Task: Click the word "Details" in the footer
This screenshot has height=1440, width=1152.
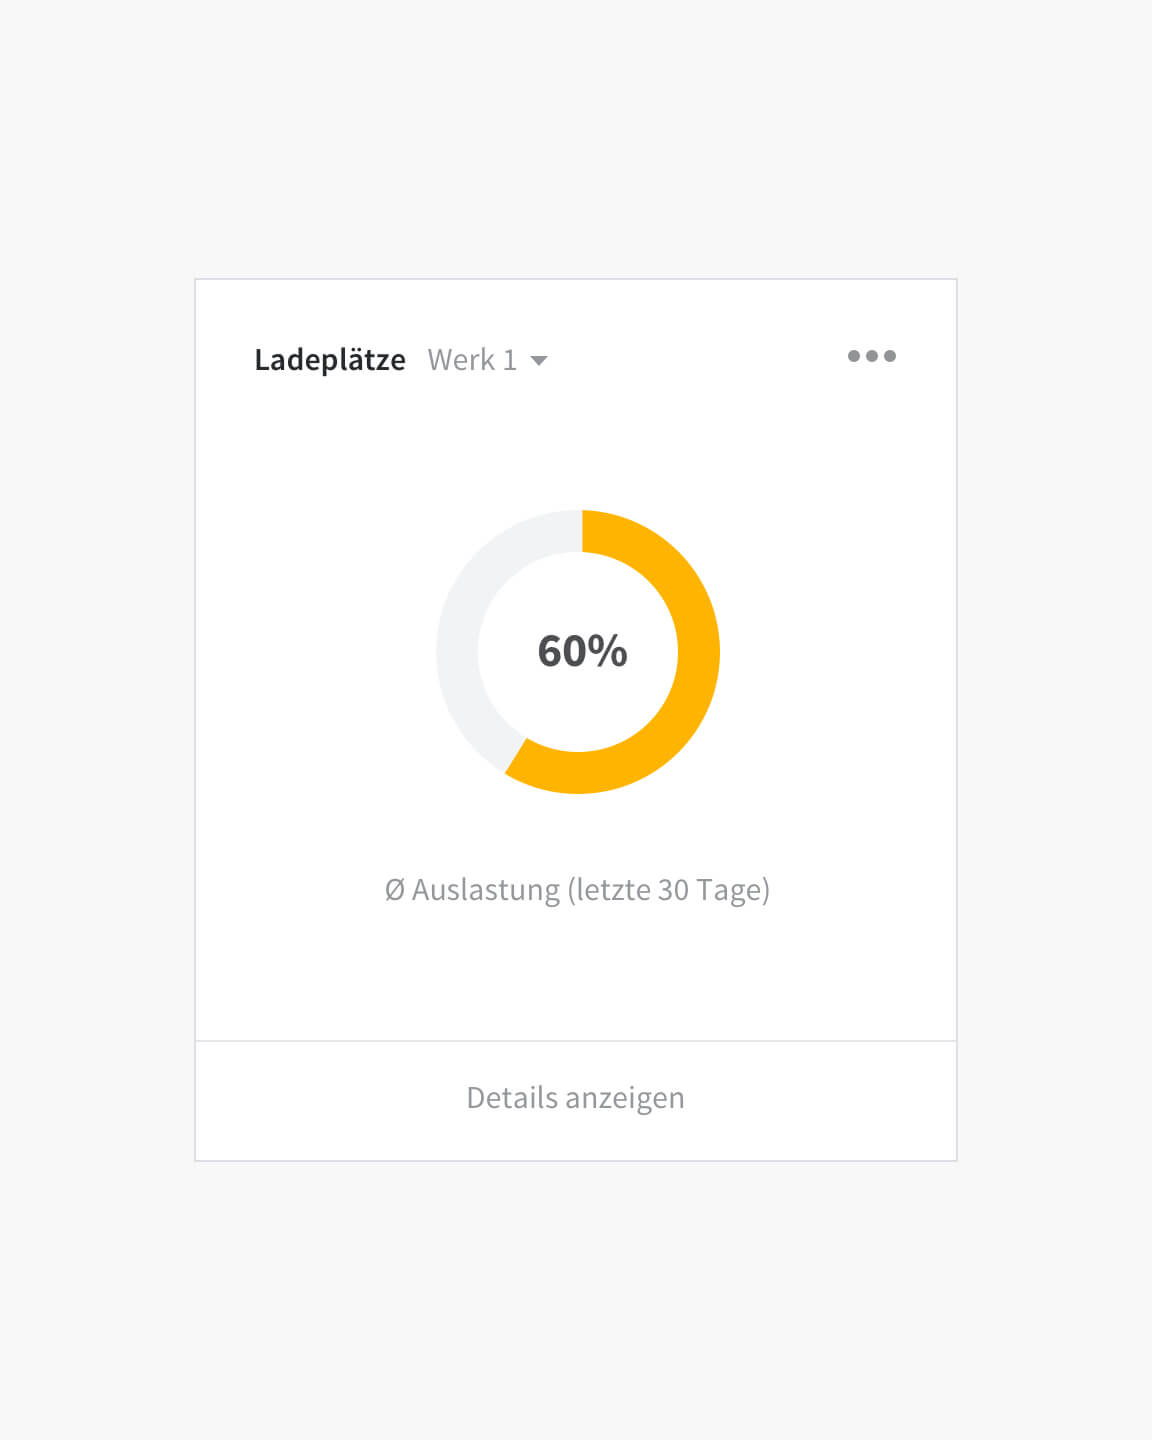Action: [x=512, y=1097]
